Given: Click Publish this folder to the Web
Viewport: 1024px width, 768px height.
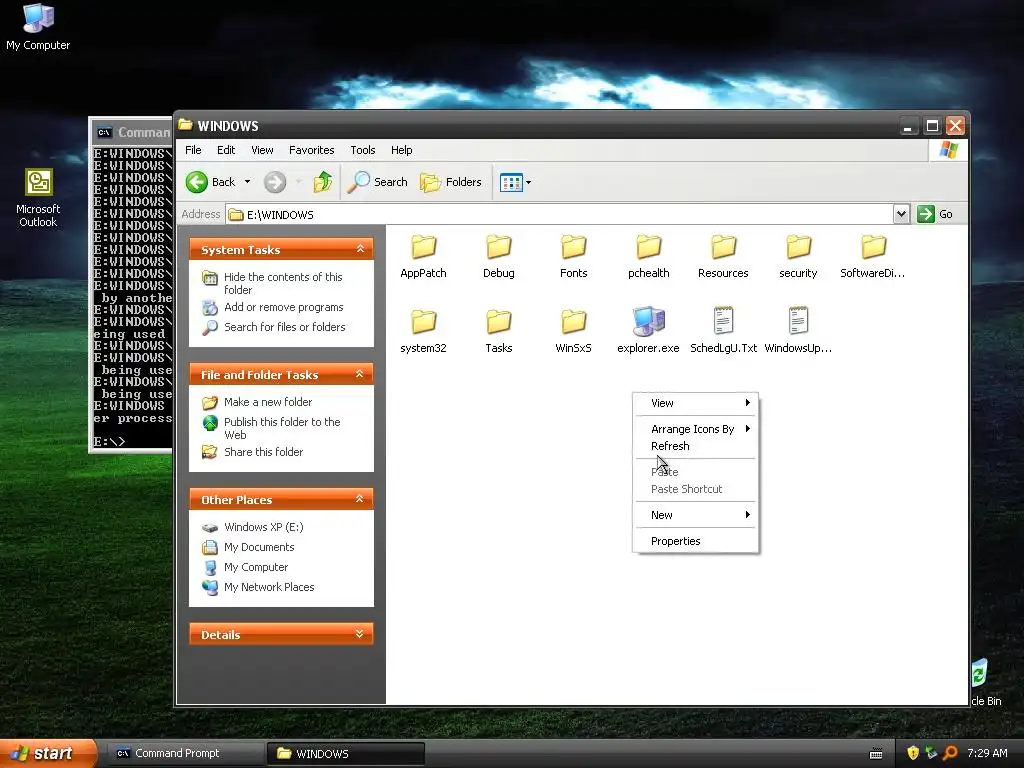Looking at the screenshot, I should (282, 428).
